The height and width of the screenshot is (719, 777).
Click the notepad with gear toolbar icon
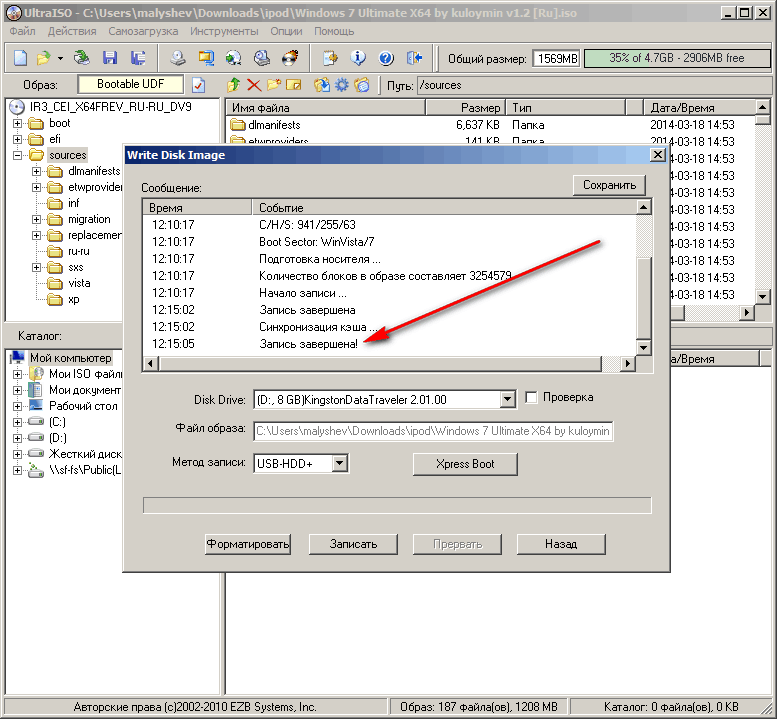coord(330,58)
